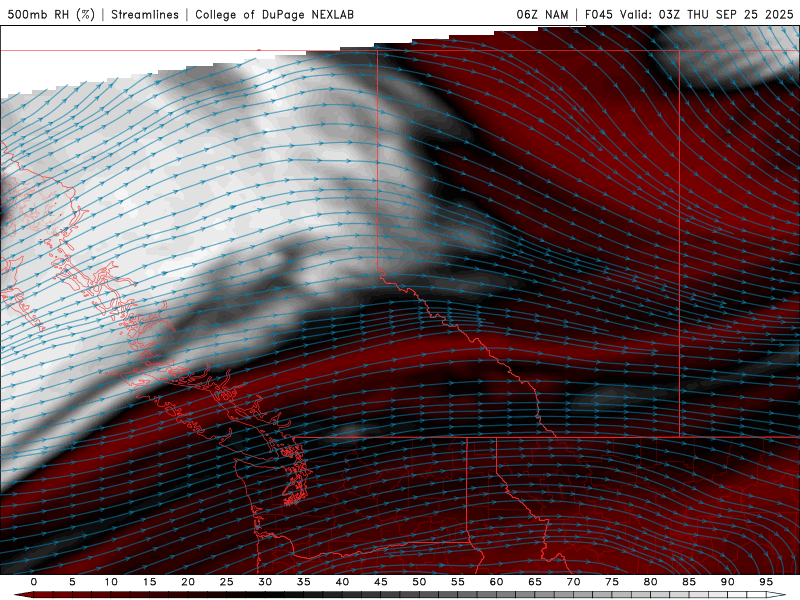Screen dimensions: 800x600
Task: Select the "40" color scale value
Action: click(x=342, y=582)
